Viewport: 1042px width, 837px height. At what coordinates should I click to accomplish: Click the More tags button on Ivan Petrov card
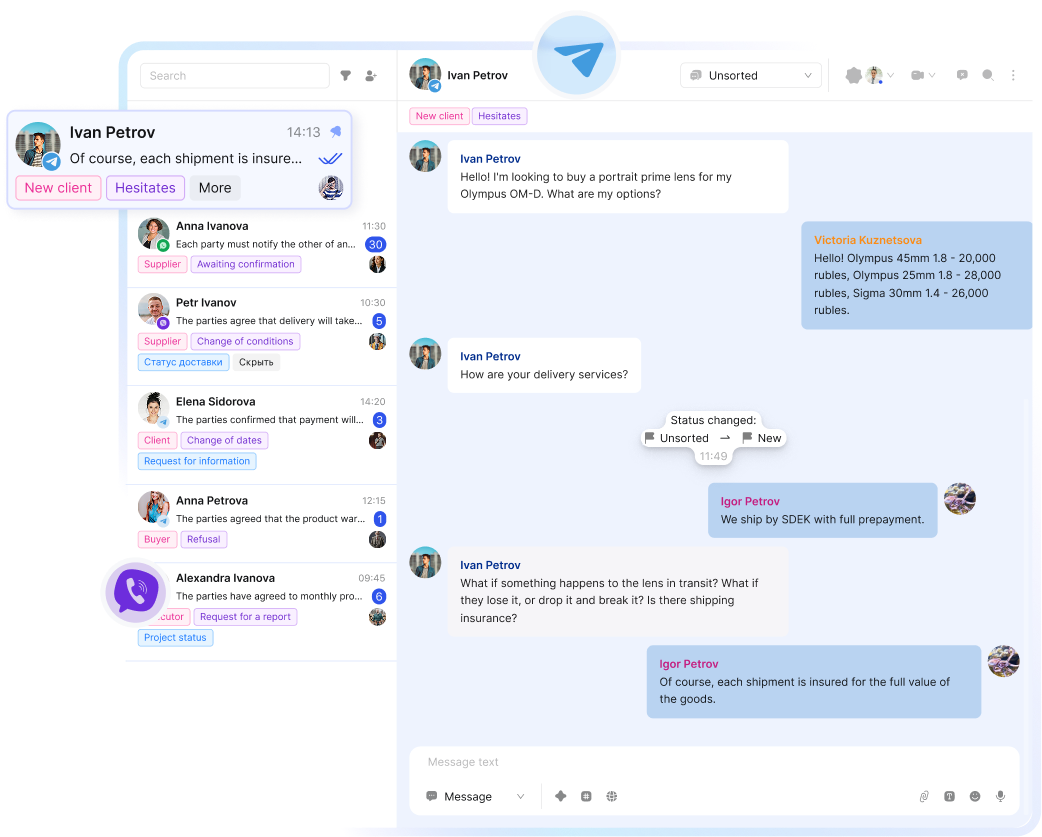215,188
